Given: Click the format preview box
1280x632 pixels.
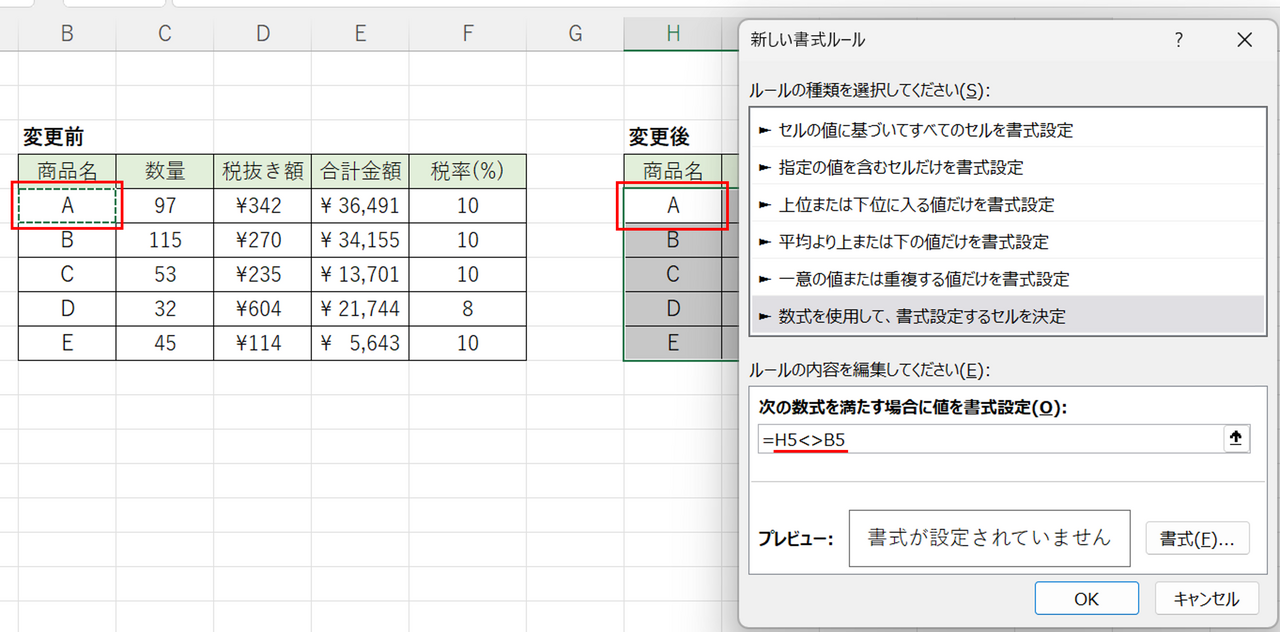Looking at the screenshot, I should [989, 538].
